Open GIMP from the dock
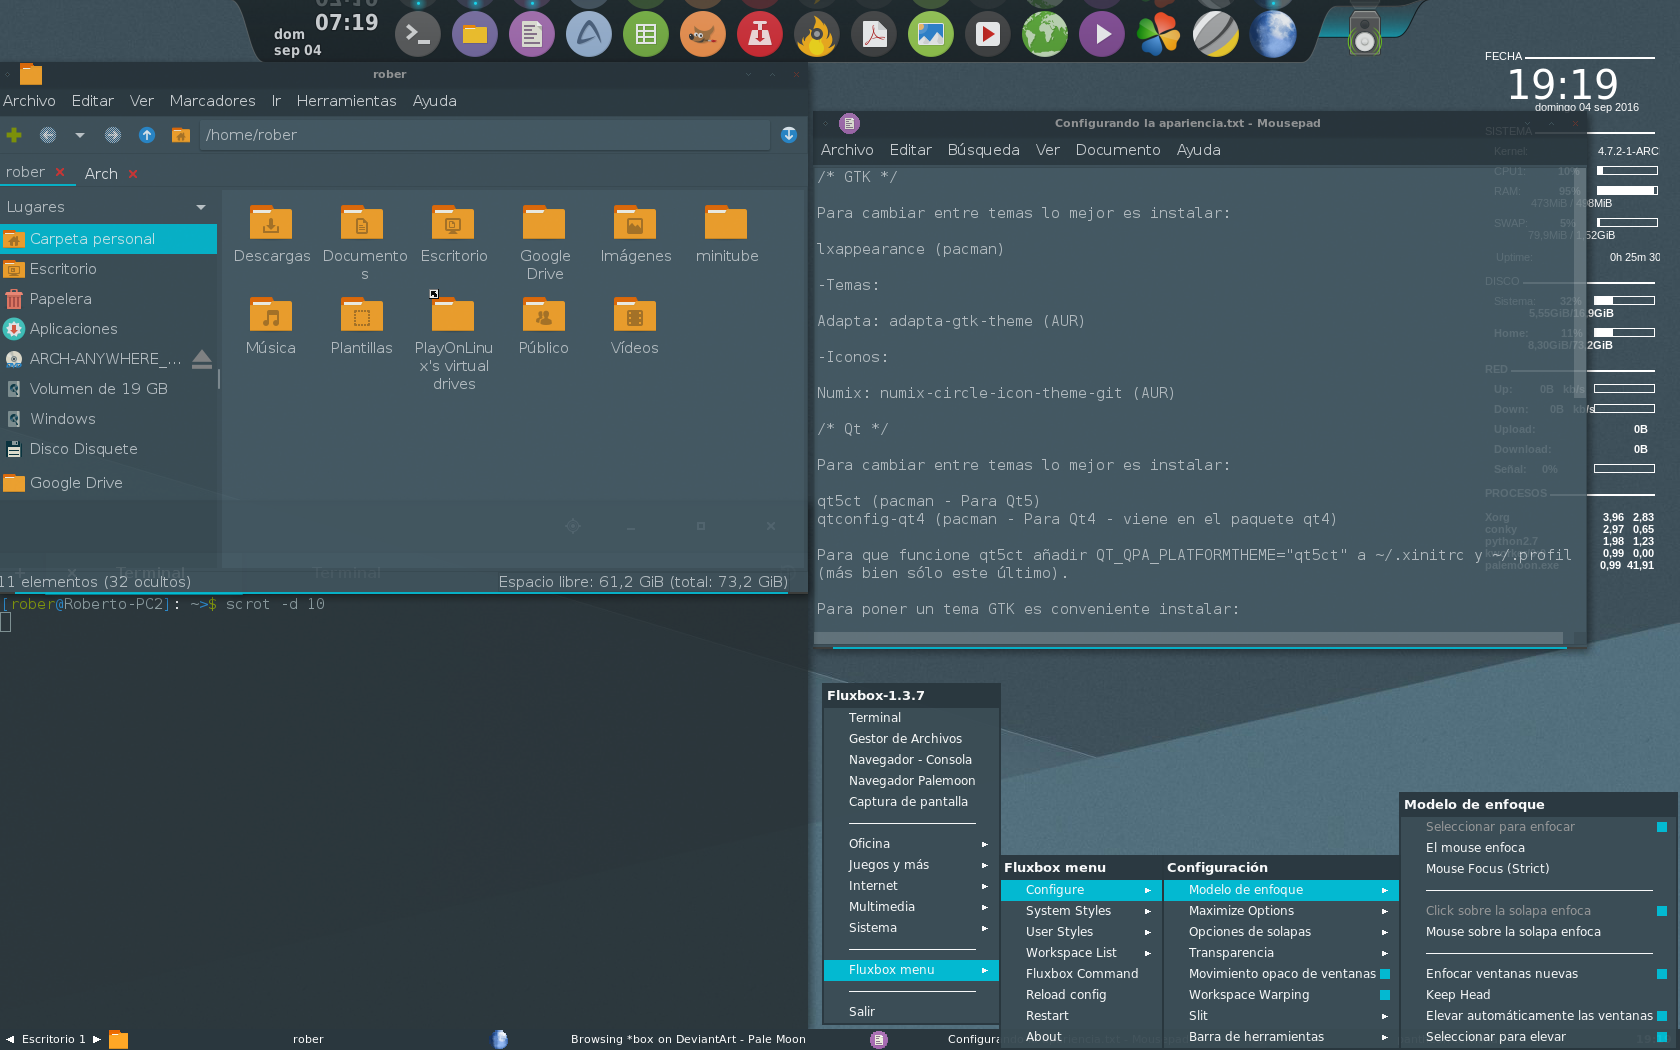The image size is (1680, 1050). coord(702,35)
